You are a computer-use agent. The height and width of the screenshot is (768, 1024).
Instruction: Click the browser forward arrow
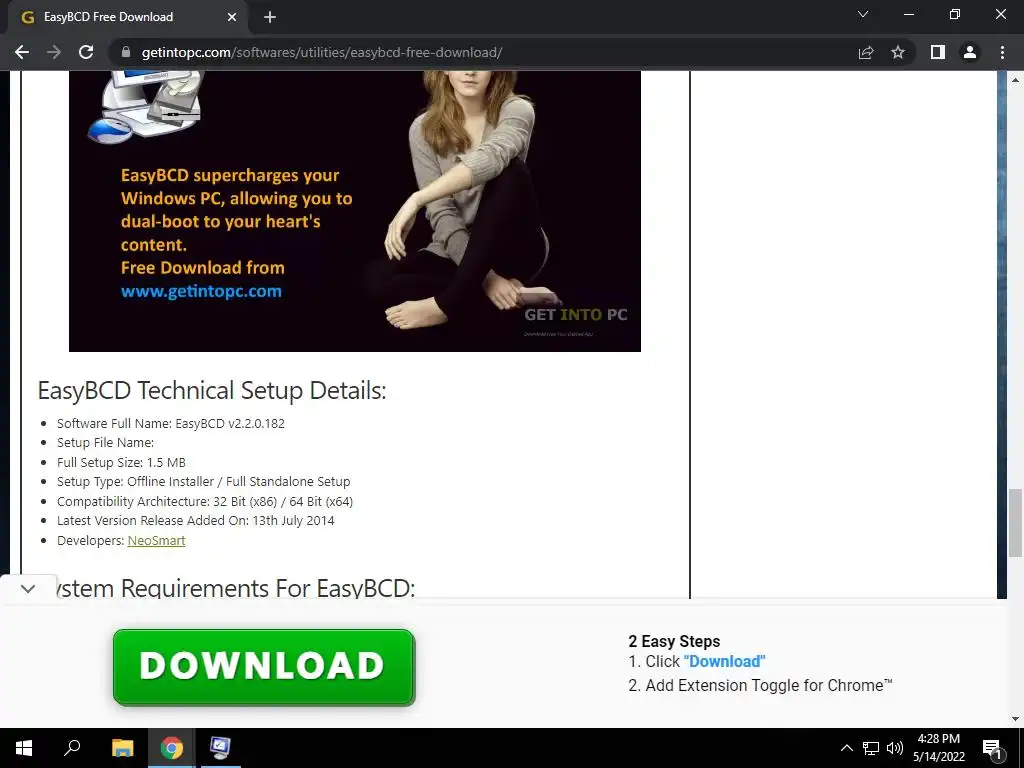click(x=54, y=52)
